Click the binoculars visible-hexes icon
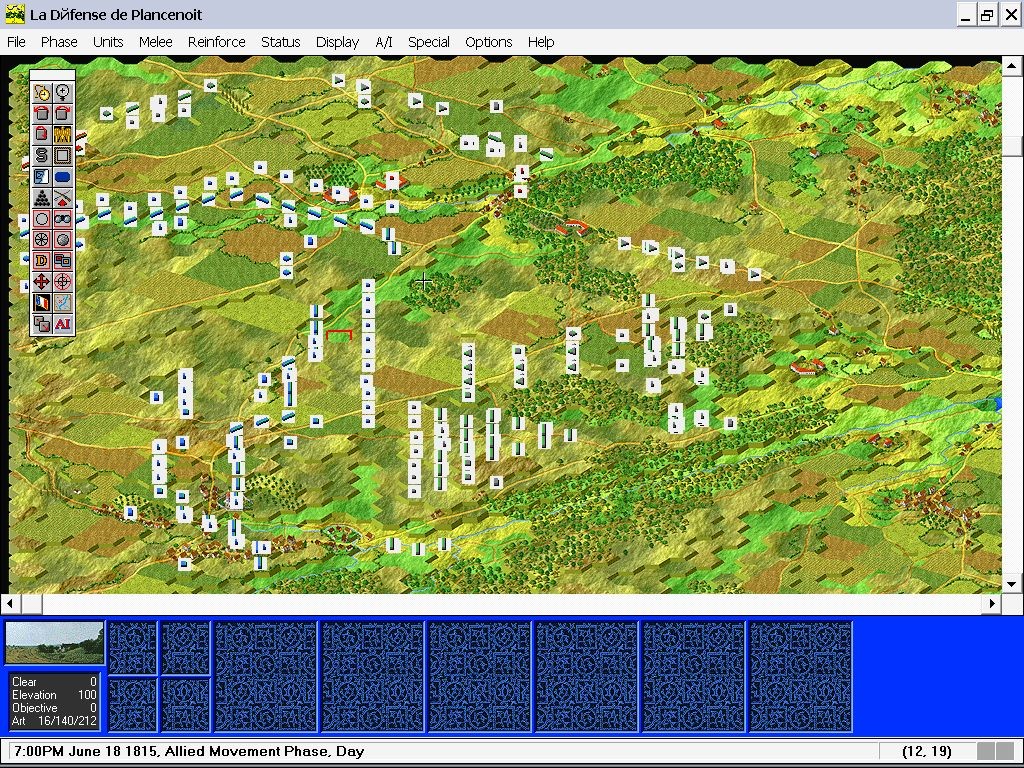Image resolution: width=1024 pixels, height=768 pixels. [63, 219]
